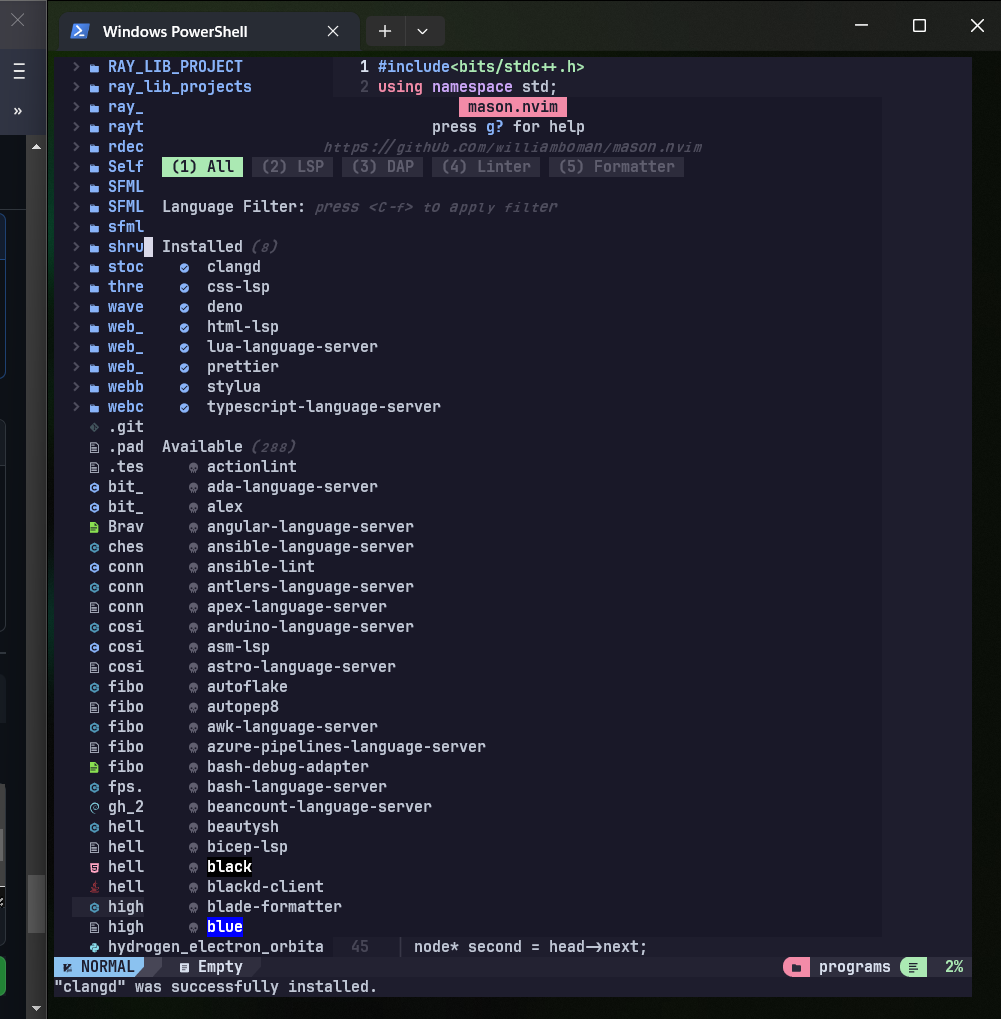Click the + button to open a new terminal tab

(385, 31)
